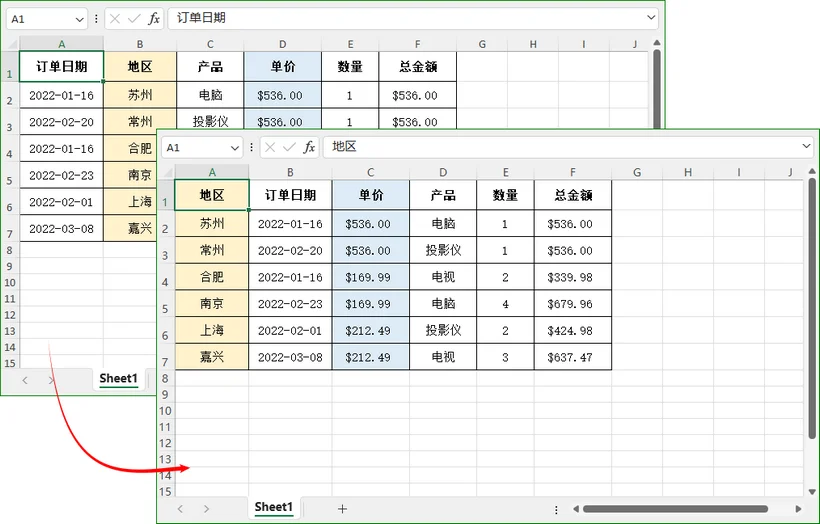Open the Name Box dropdown in front window

(235, 148)
